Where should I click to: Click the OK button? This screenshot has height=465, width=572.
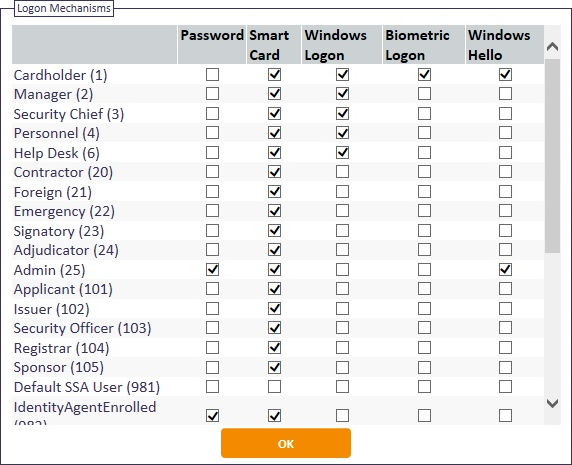[286, 443]
